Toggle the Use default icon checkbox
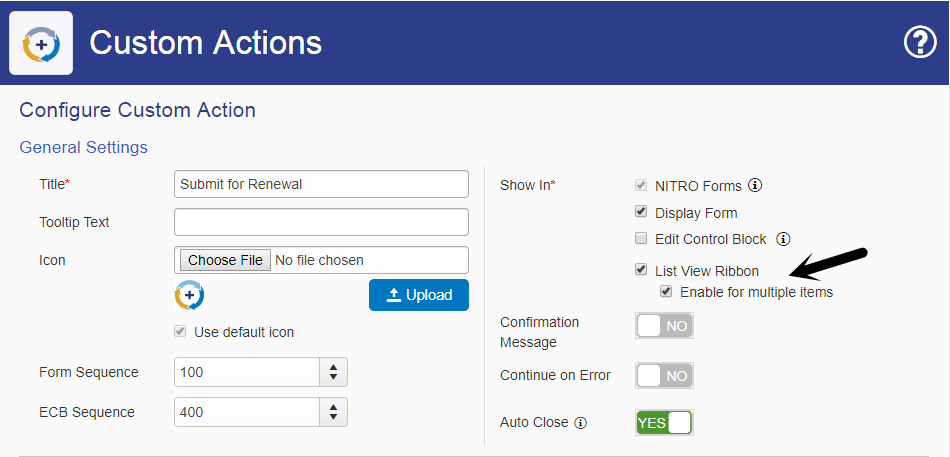This screenshot has height=457, width=950. point(180,332)
